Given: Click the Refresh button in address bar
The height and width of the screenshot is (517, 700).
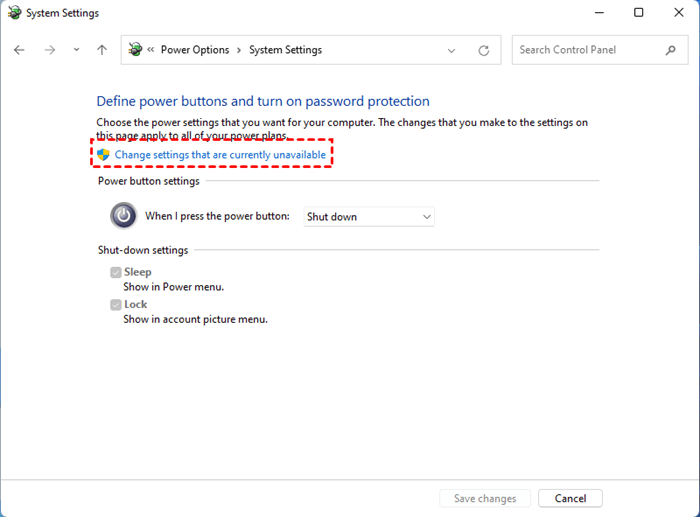Looking at the screenshot, I should [484, 50].
